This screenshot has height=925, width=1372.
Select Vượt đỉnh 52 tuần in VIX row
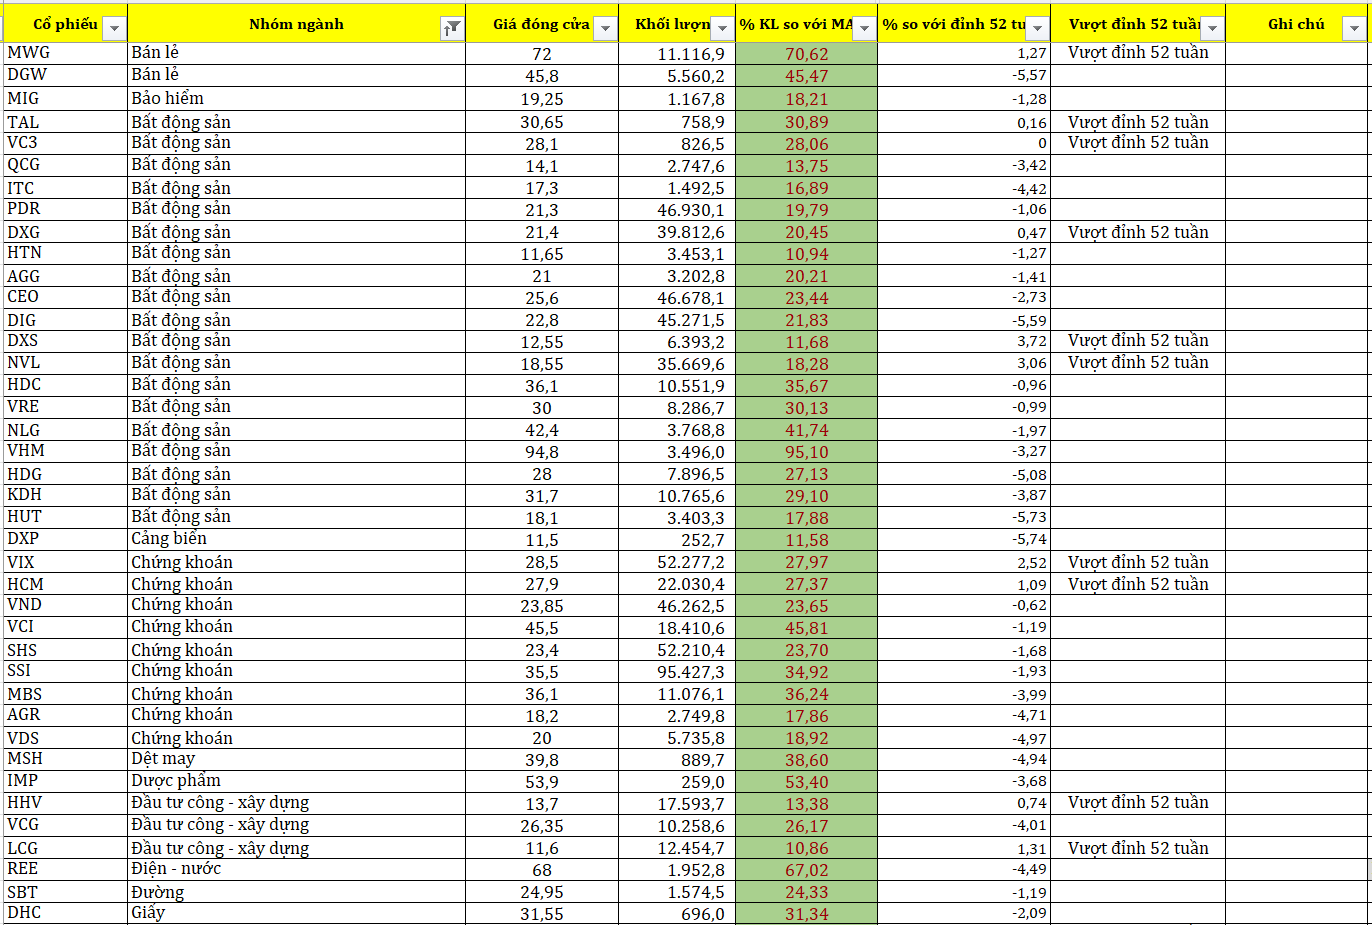pyautogui.click(x=1138, y=562)
